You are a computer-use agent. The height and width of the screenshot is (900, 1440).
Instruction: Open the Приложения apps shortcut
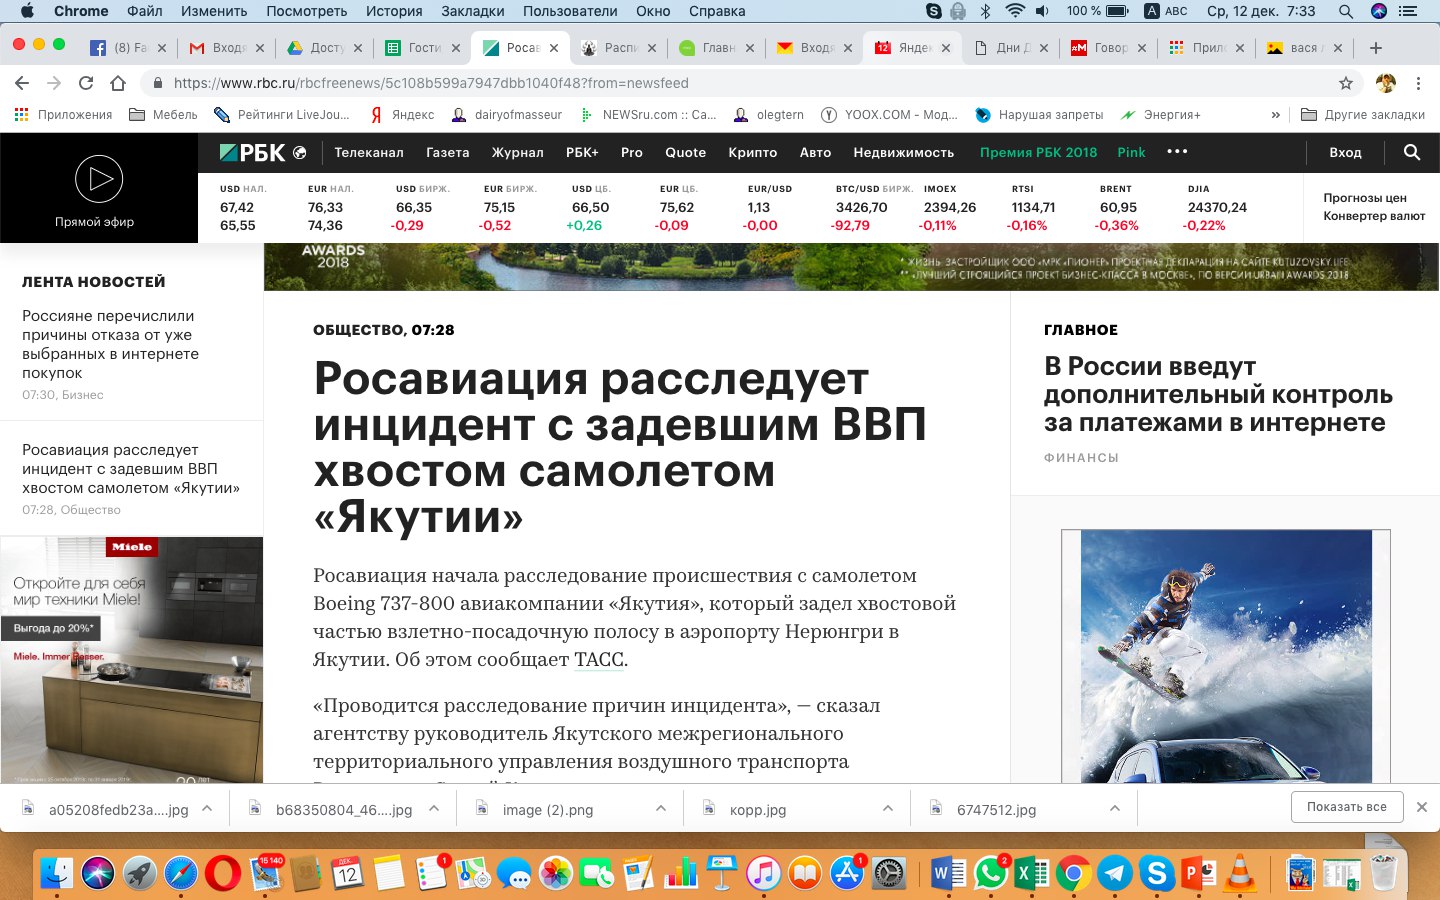63,115
